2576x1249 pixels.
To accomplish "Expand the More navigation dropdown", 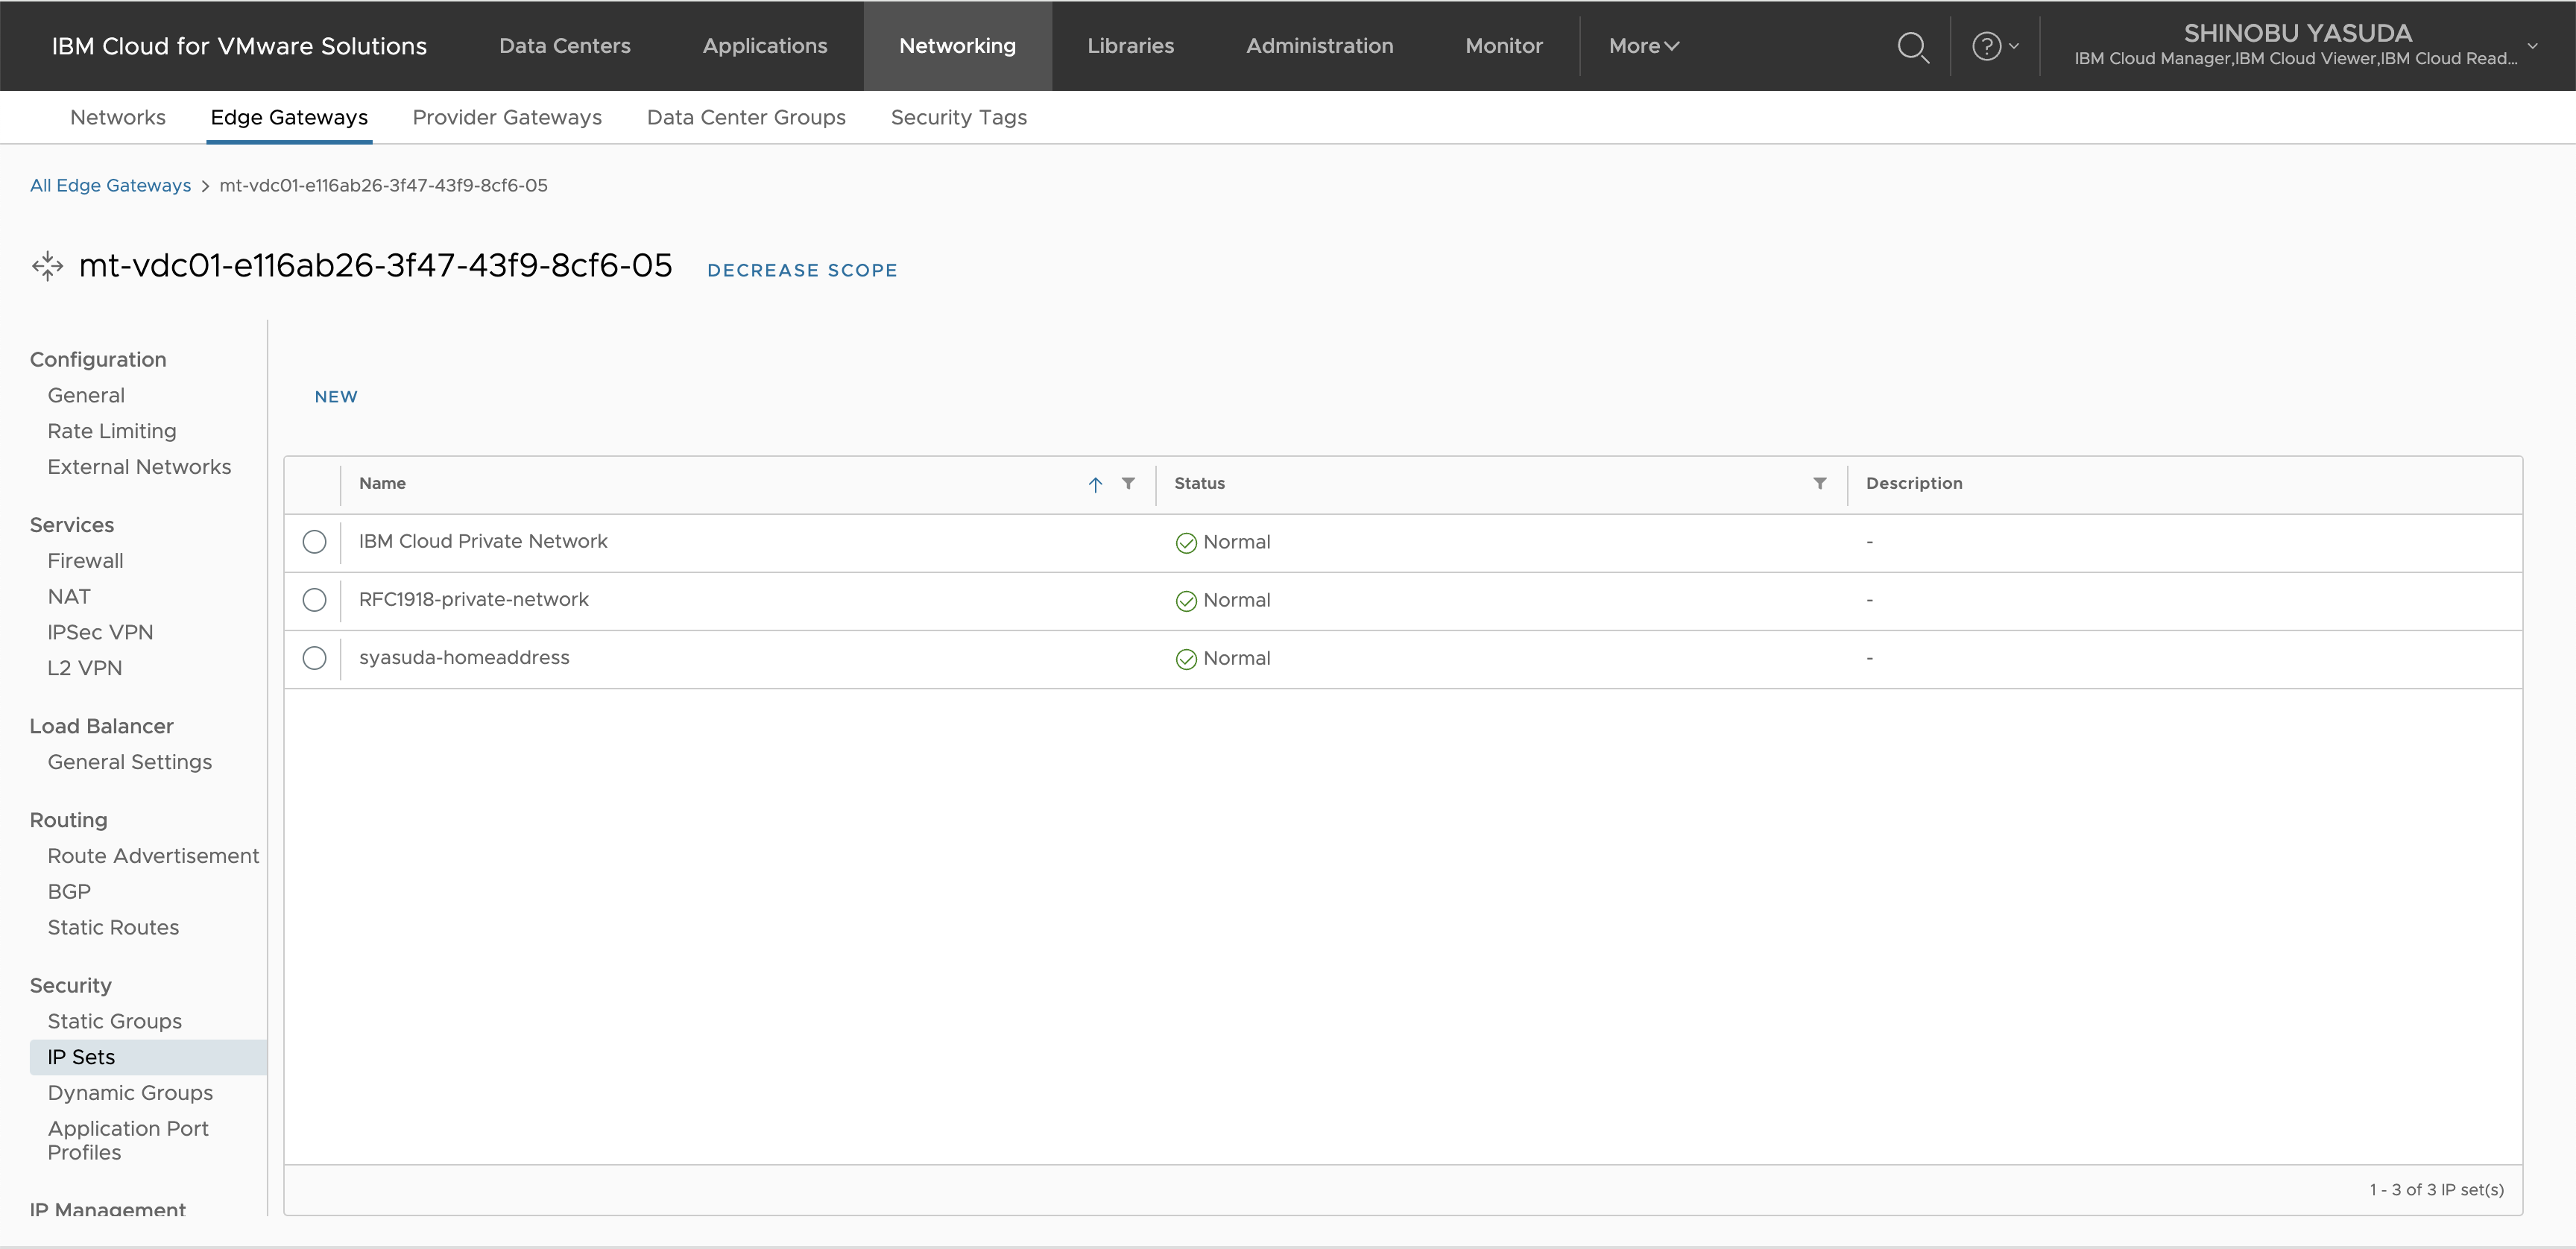I will pyautogui.click(x=1643, y=46).
